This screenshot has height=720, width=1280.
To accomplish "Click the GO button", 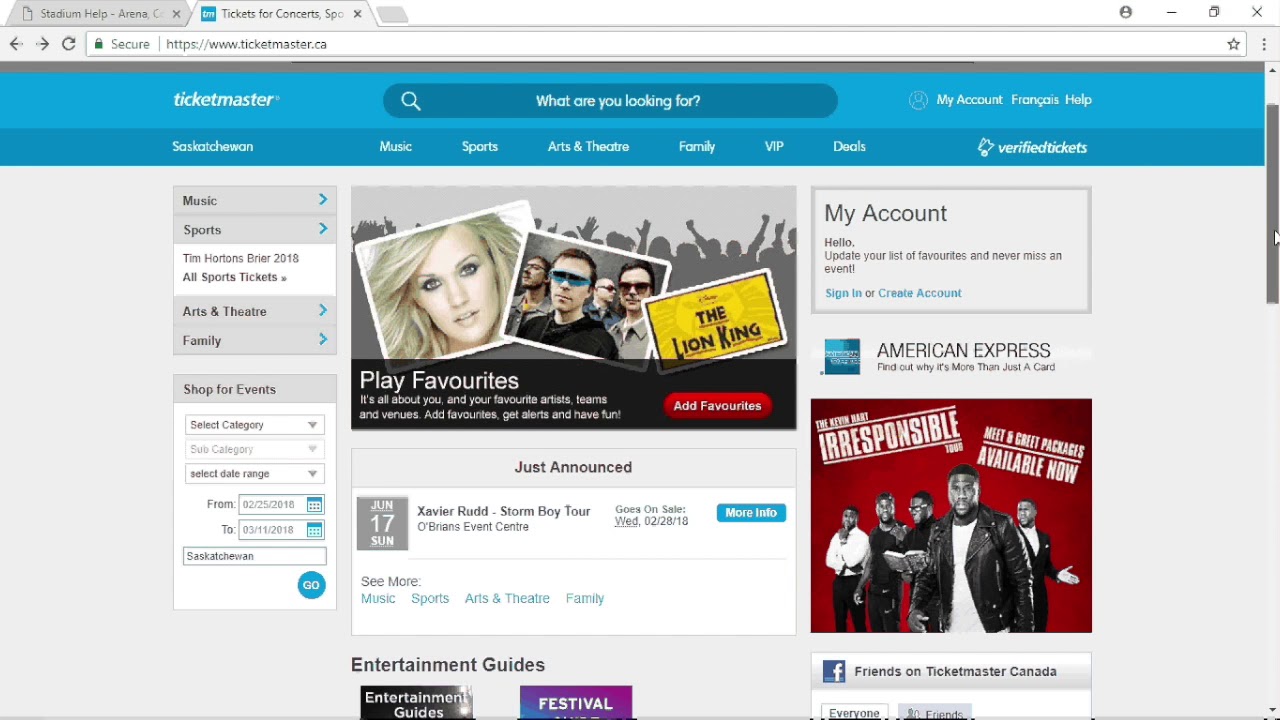I will [x=311, y=585].
